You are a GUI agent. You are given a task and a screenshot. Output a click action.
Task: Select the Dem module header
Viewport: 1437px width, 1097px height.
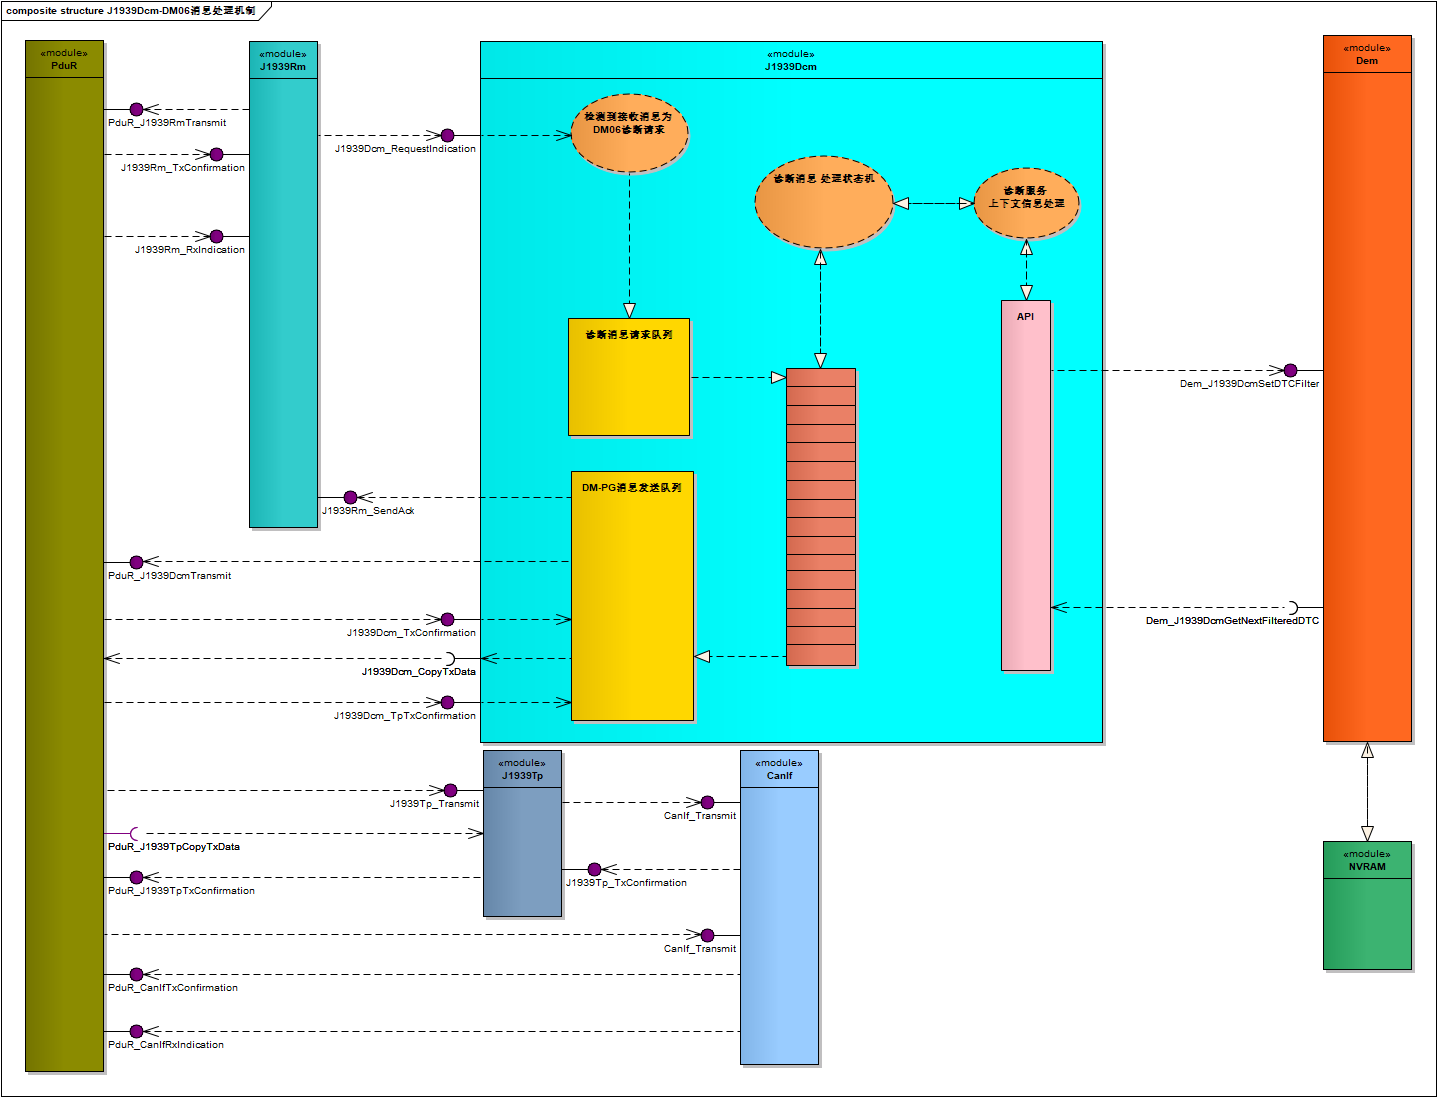pyautogui.click(x=1367, y=54)
